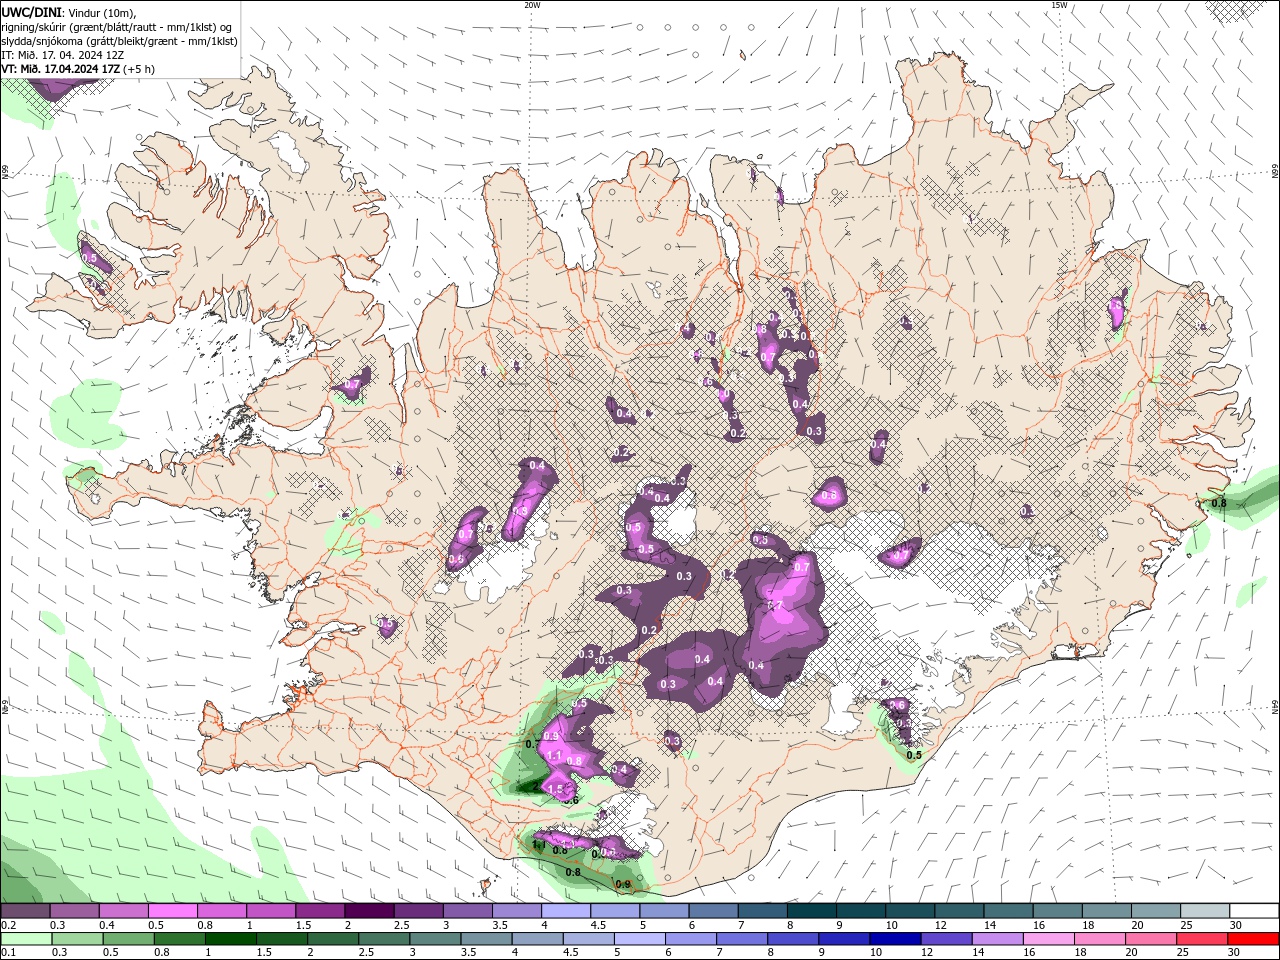This screenshot has width=1280, height=960.
Task: Select the 'VT: Mið. 17.04.2024 17Z' valid time
Action: 61,69
